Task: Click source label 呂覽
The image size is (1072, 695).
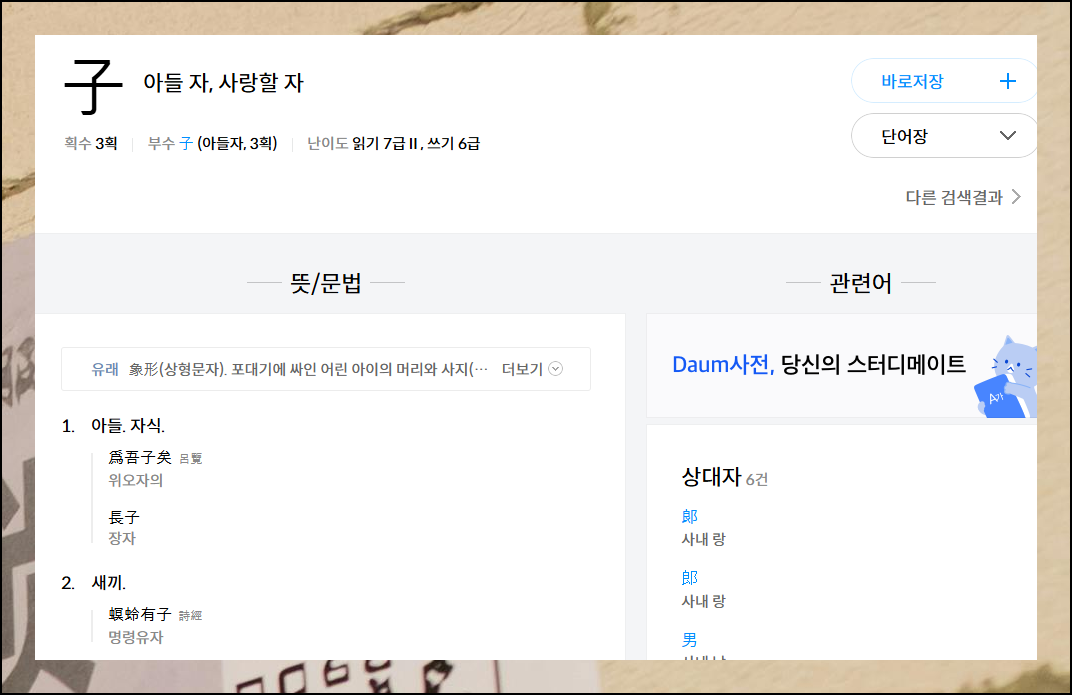Action: [x=191, y=459]
